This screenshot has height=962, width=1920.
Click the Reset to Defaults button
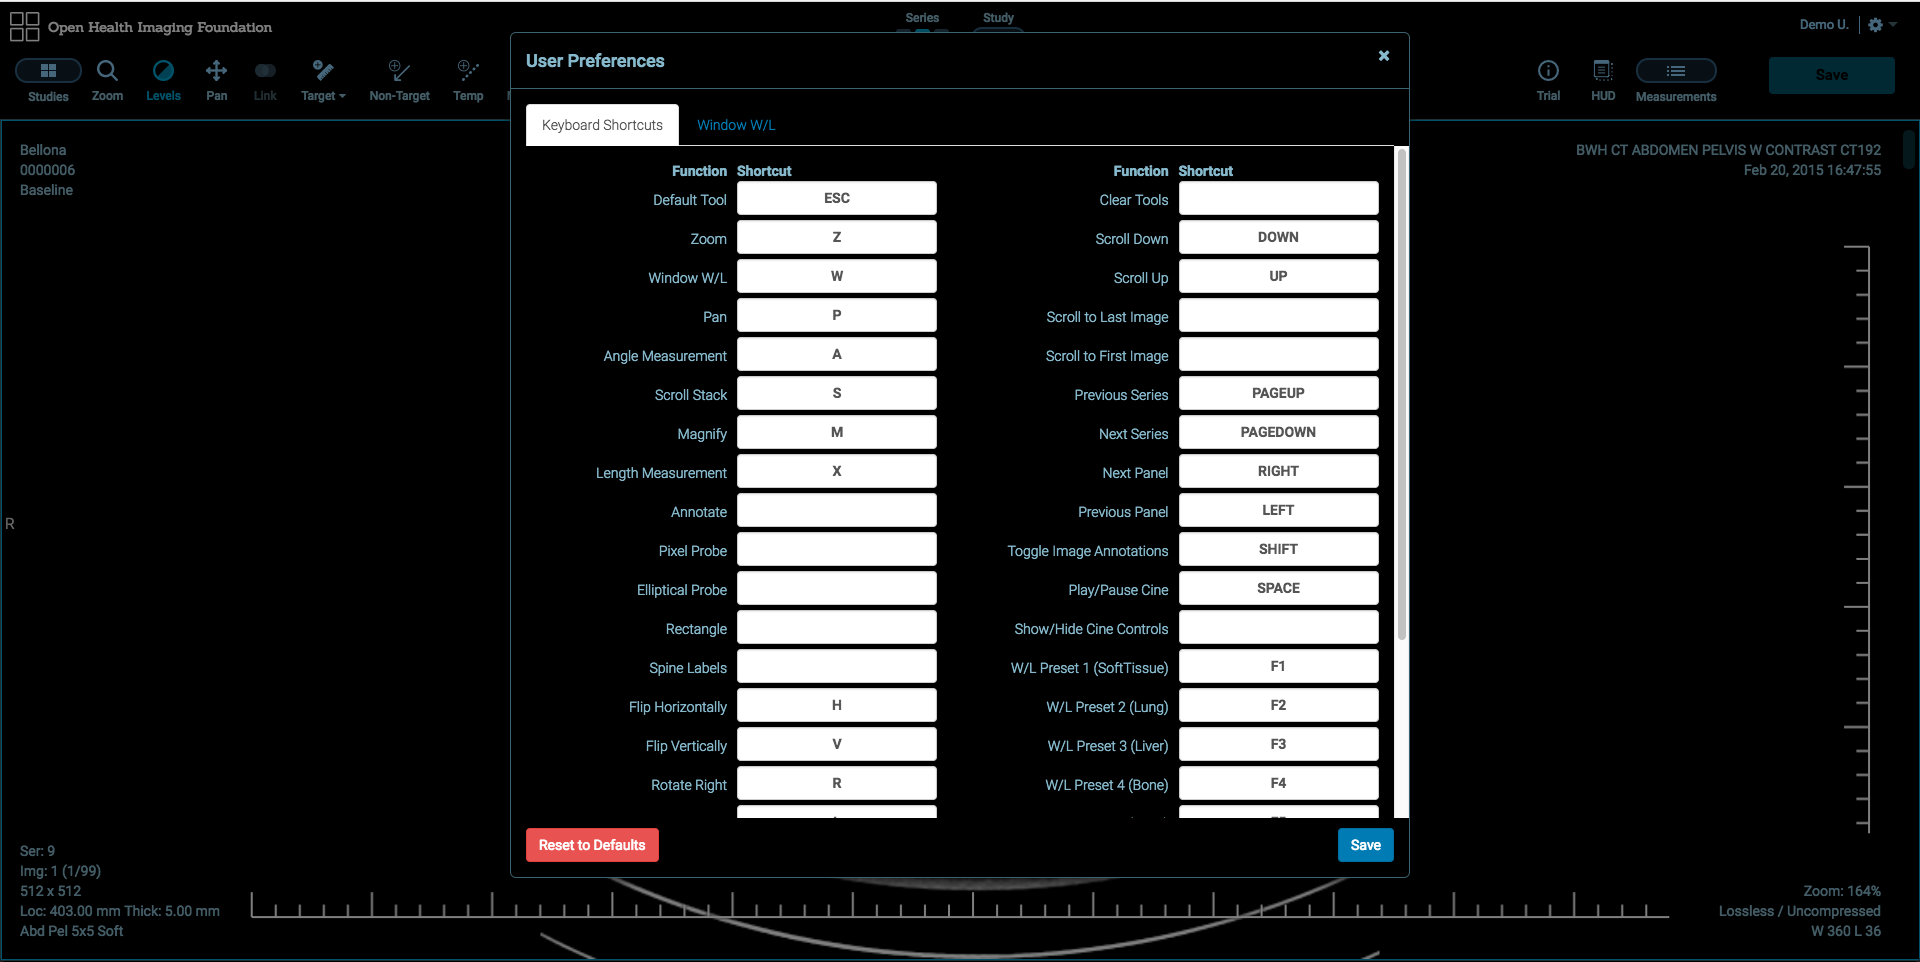click(592, 845)
